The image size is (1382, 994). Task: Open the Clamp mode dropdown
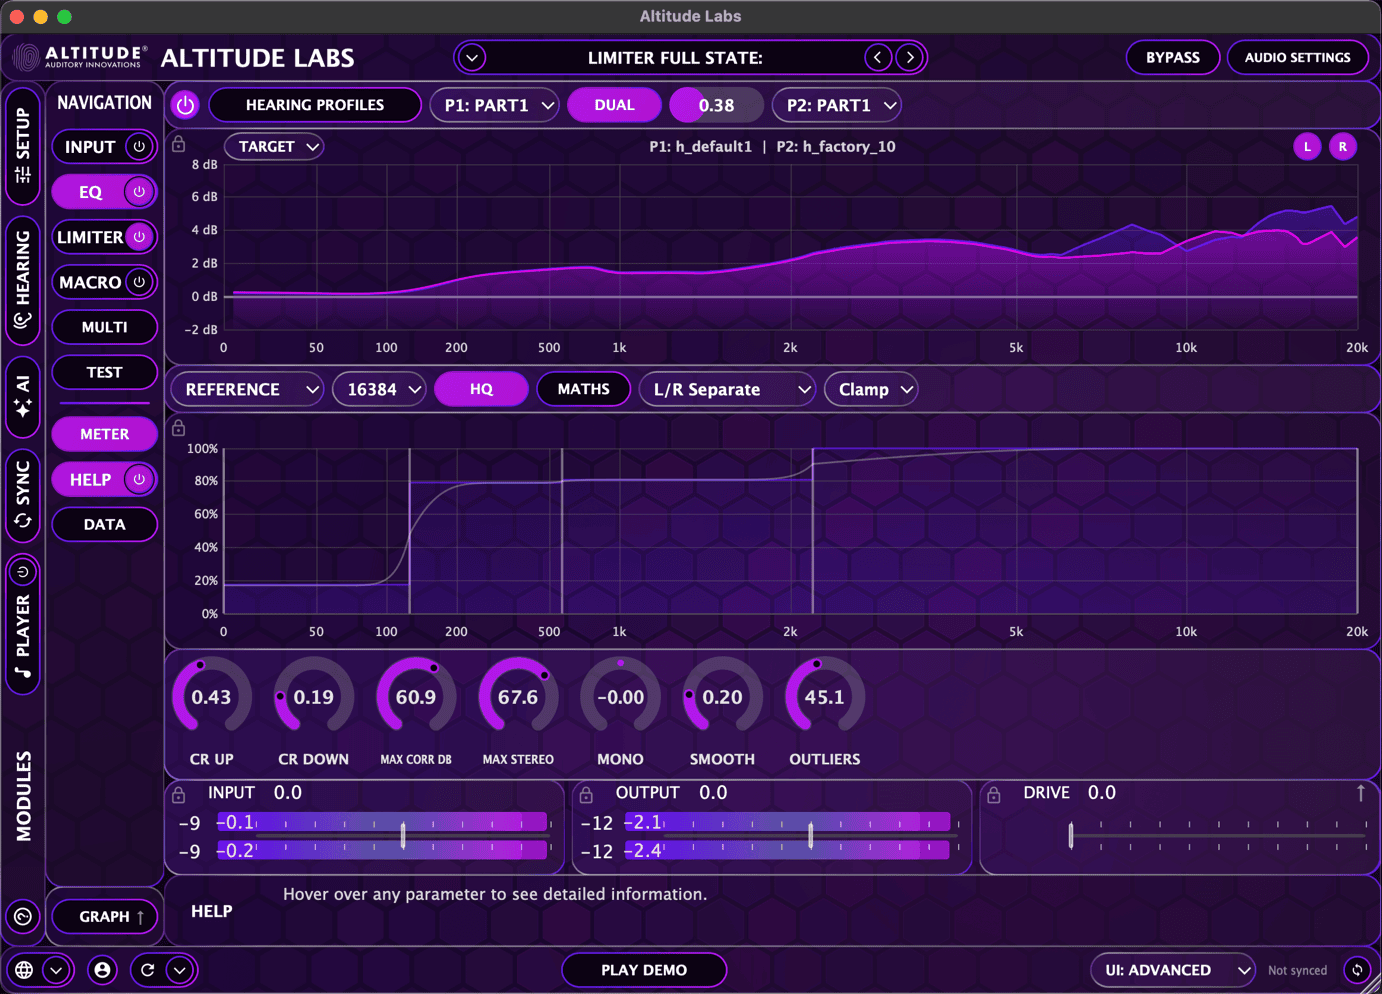870,389
